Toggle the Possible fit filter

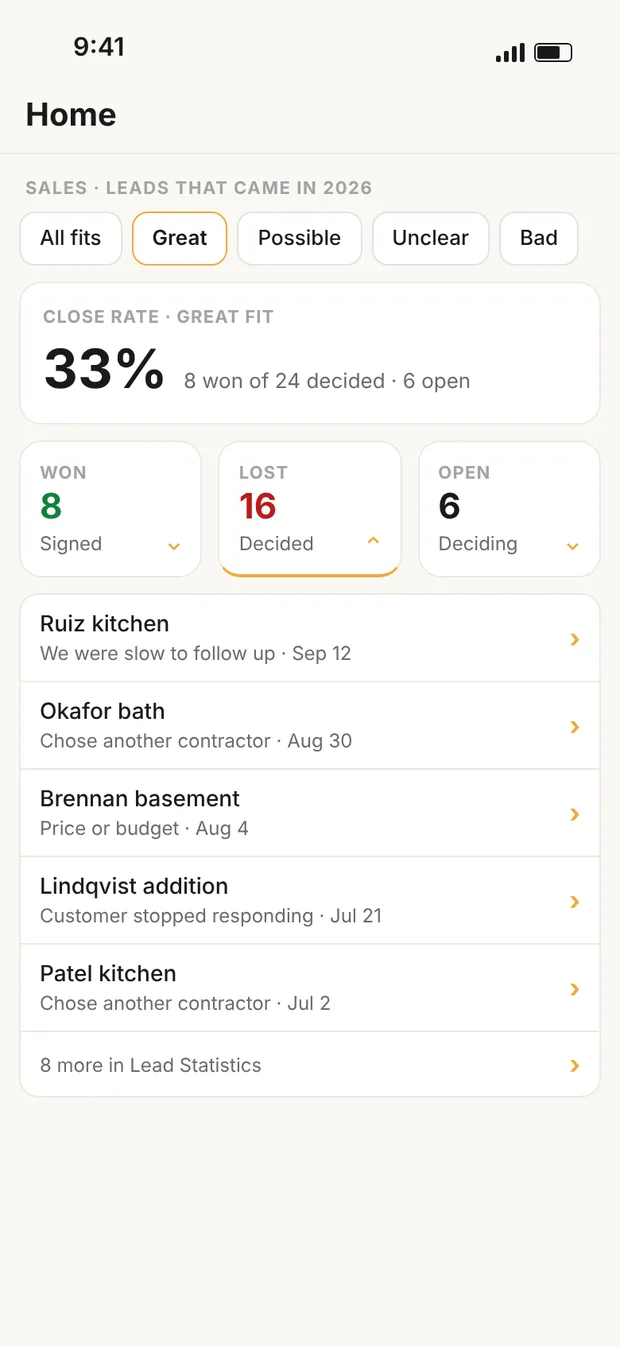tap(299, 238)
